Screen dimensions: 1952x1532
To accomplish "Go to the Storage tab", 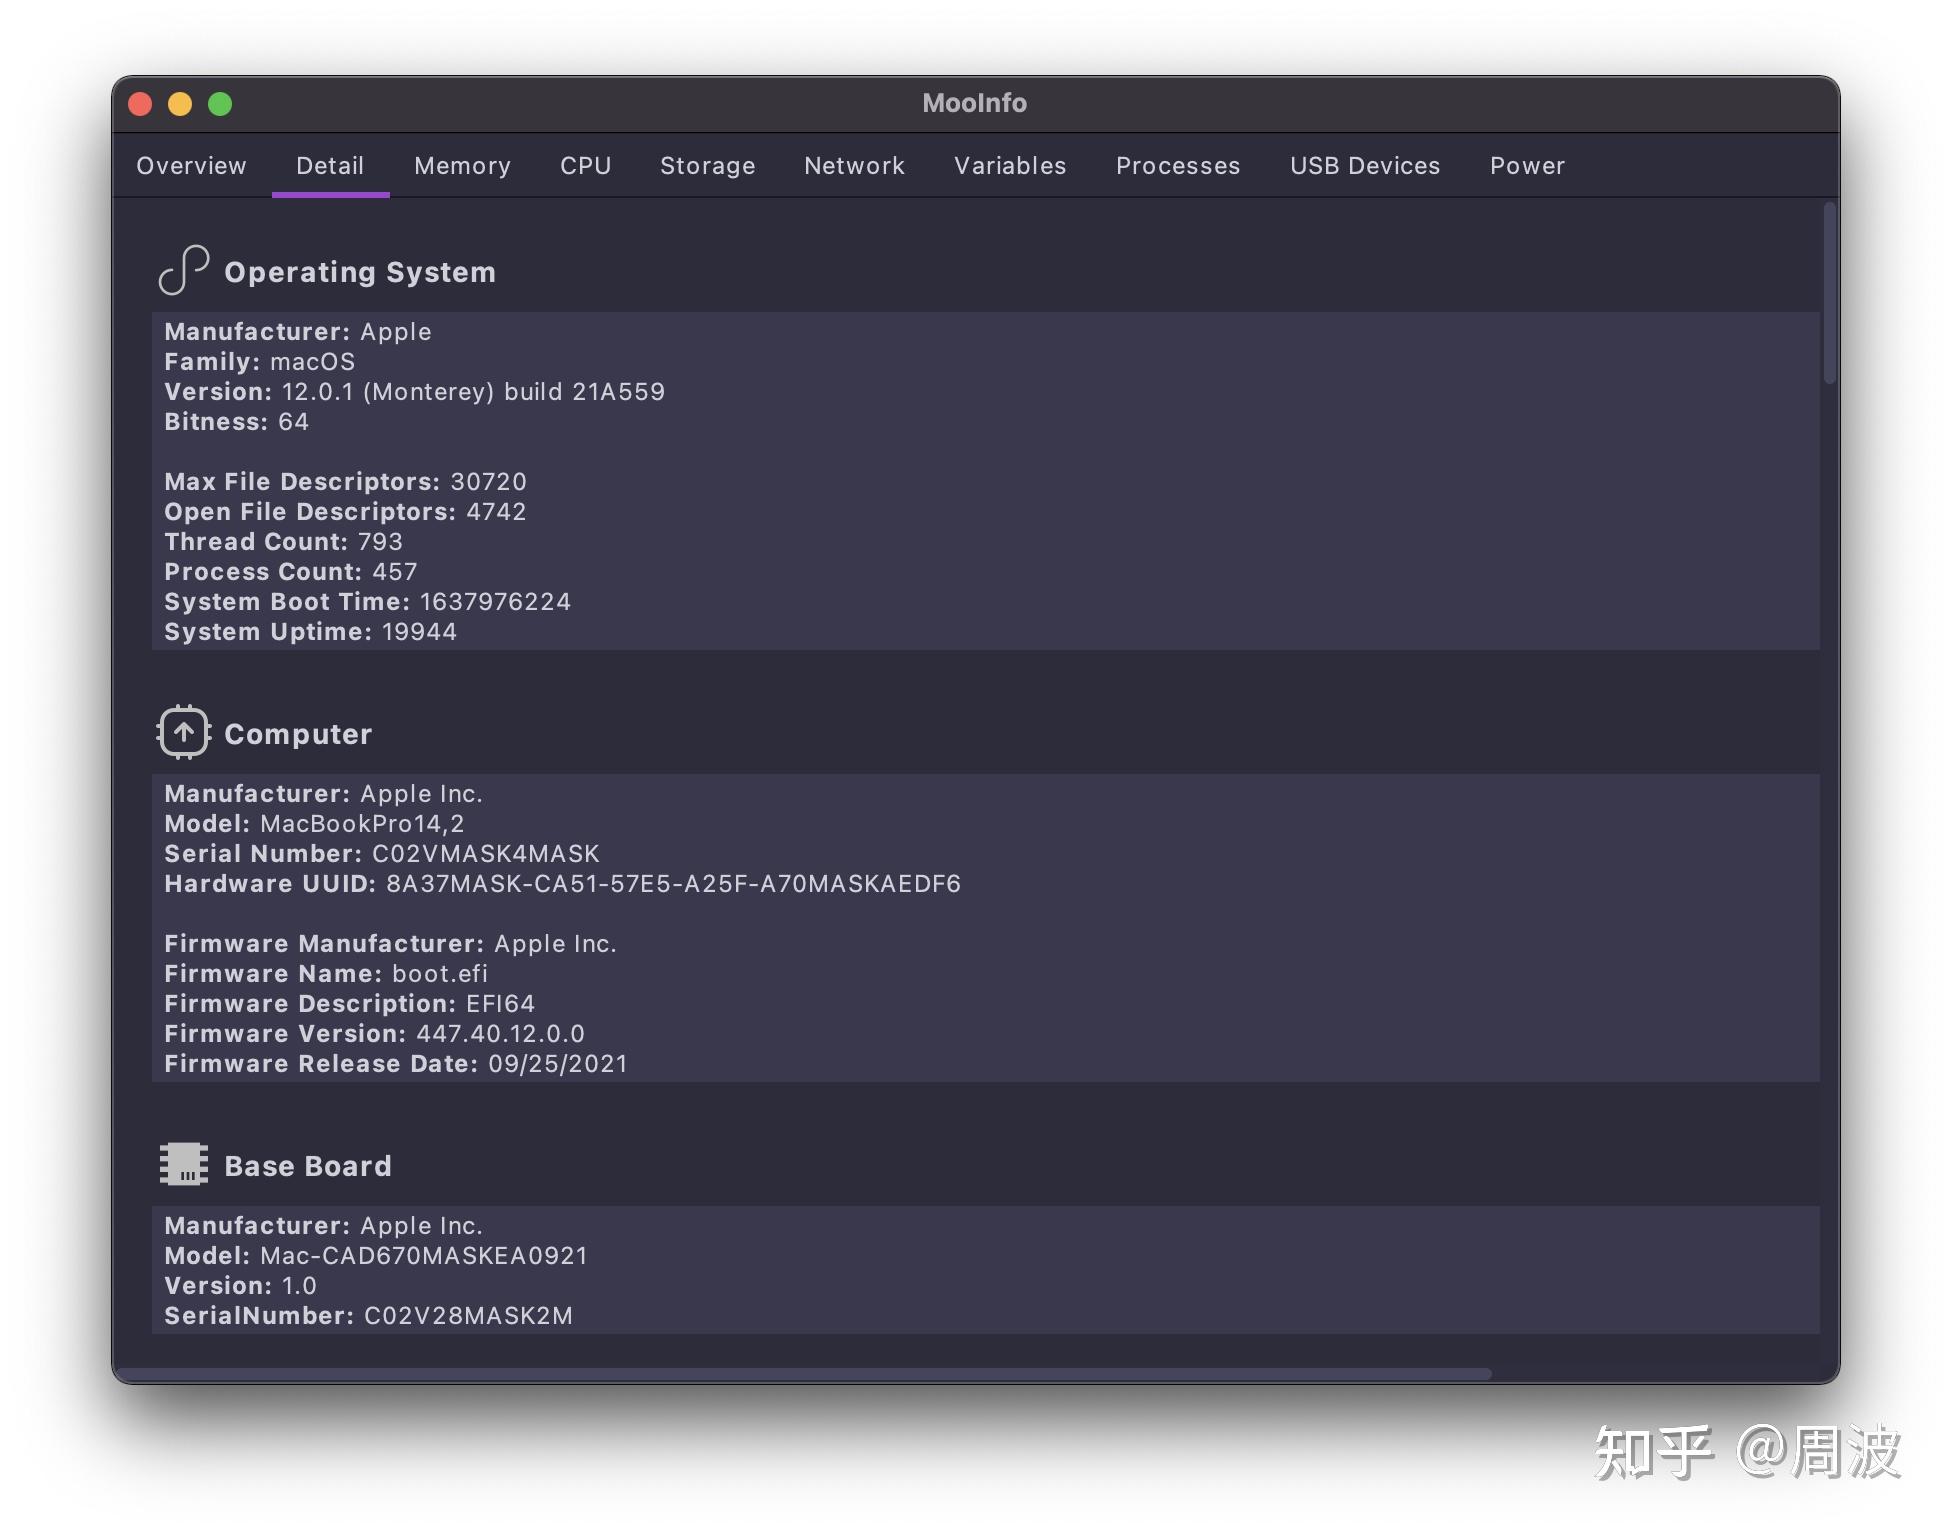I will 707,166.
